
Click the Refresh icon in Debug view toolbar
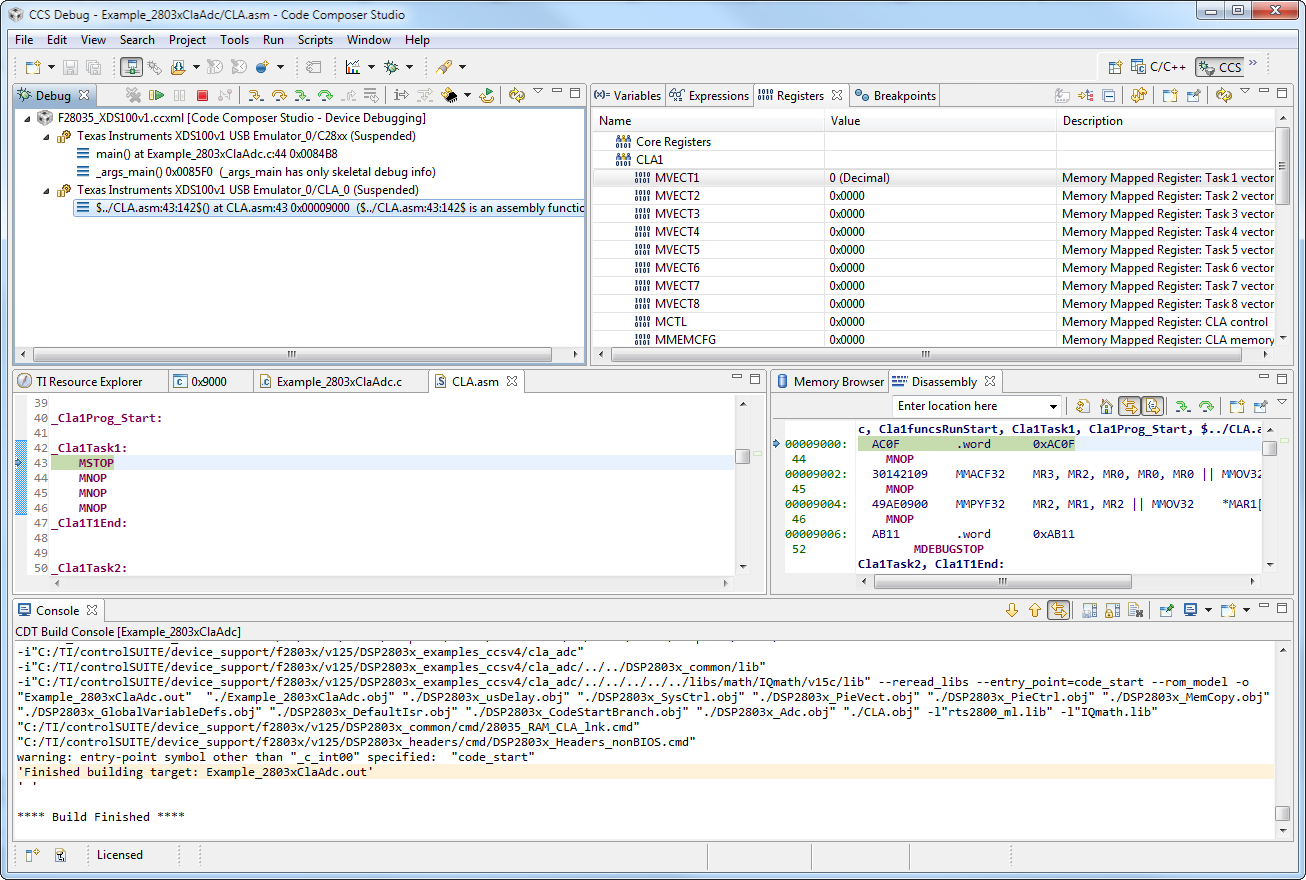(x=516, y=95)
